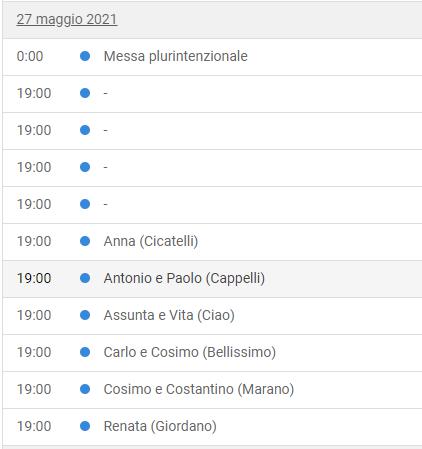
Task: Click the 19:00 time in the Renata (Giordano) row
Action: pos(34,426)
